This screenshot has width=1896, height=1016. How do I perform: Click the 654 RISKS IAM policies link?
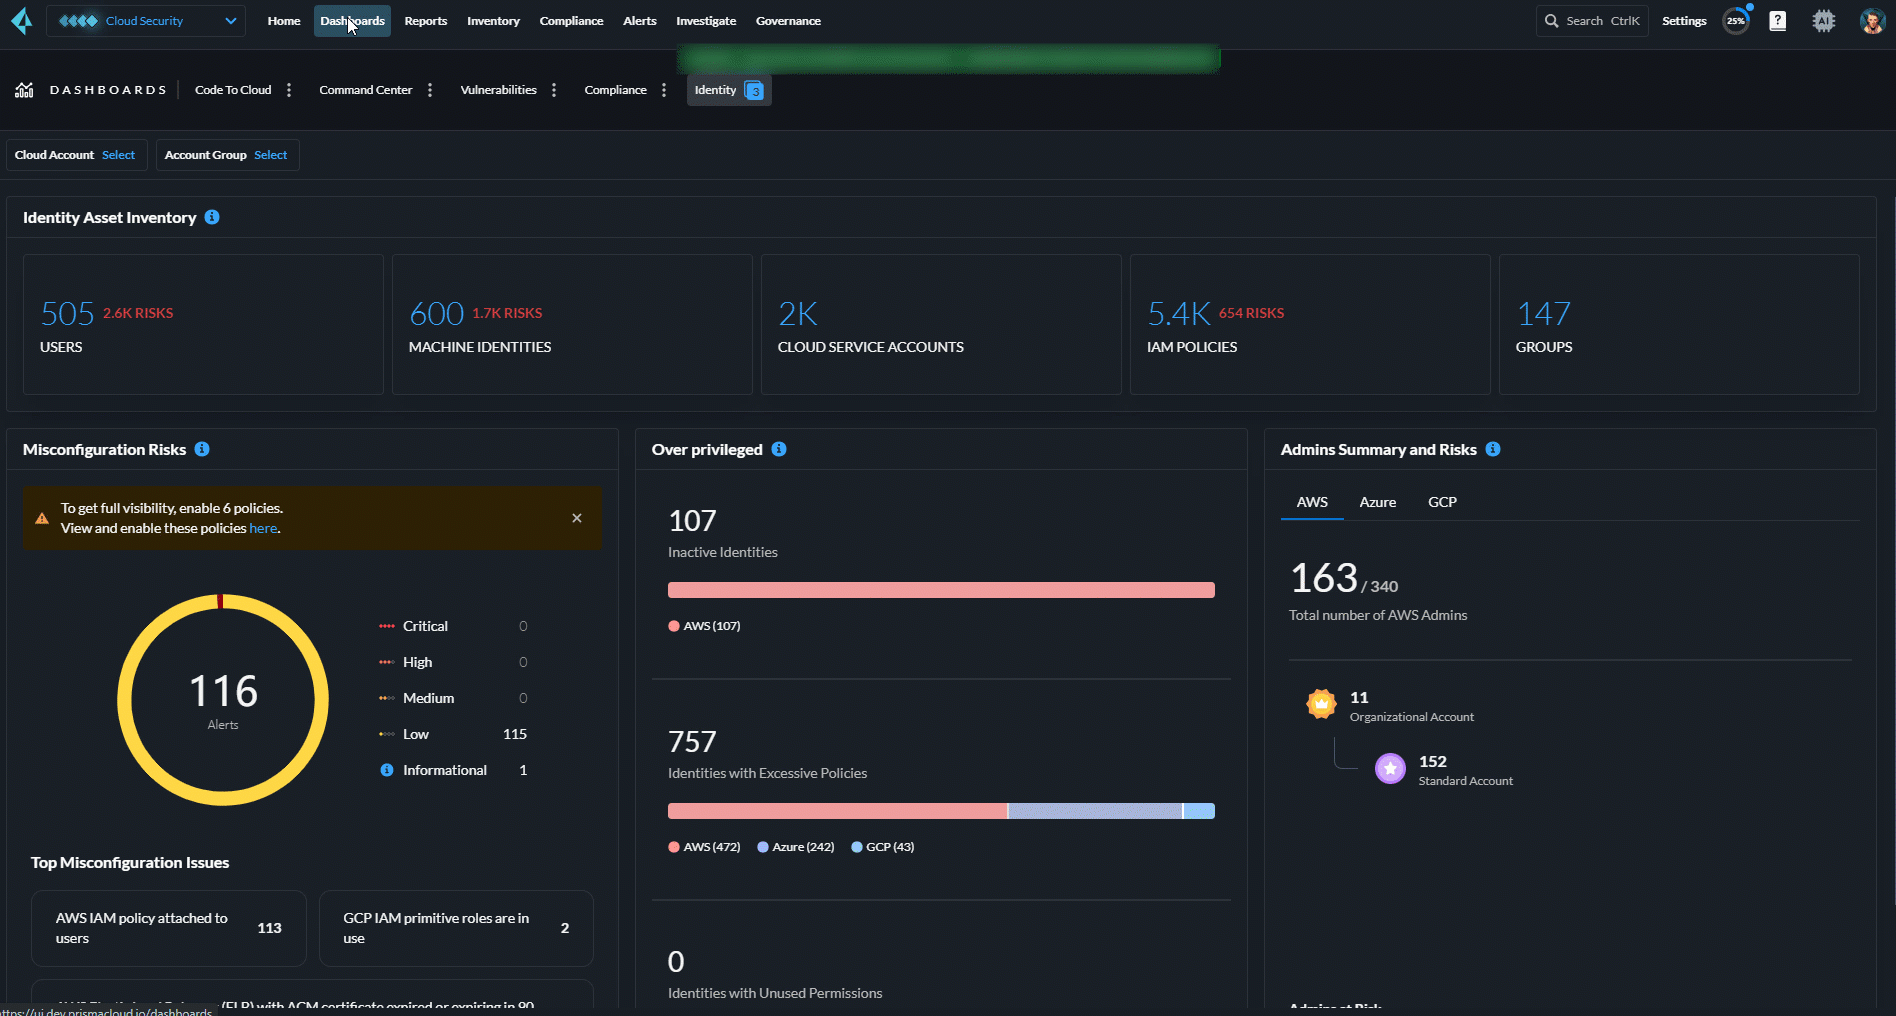pos(1251,313)
